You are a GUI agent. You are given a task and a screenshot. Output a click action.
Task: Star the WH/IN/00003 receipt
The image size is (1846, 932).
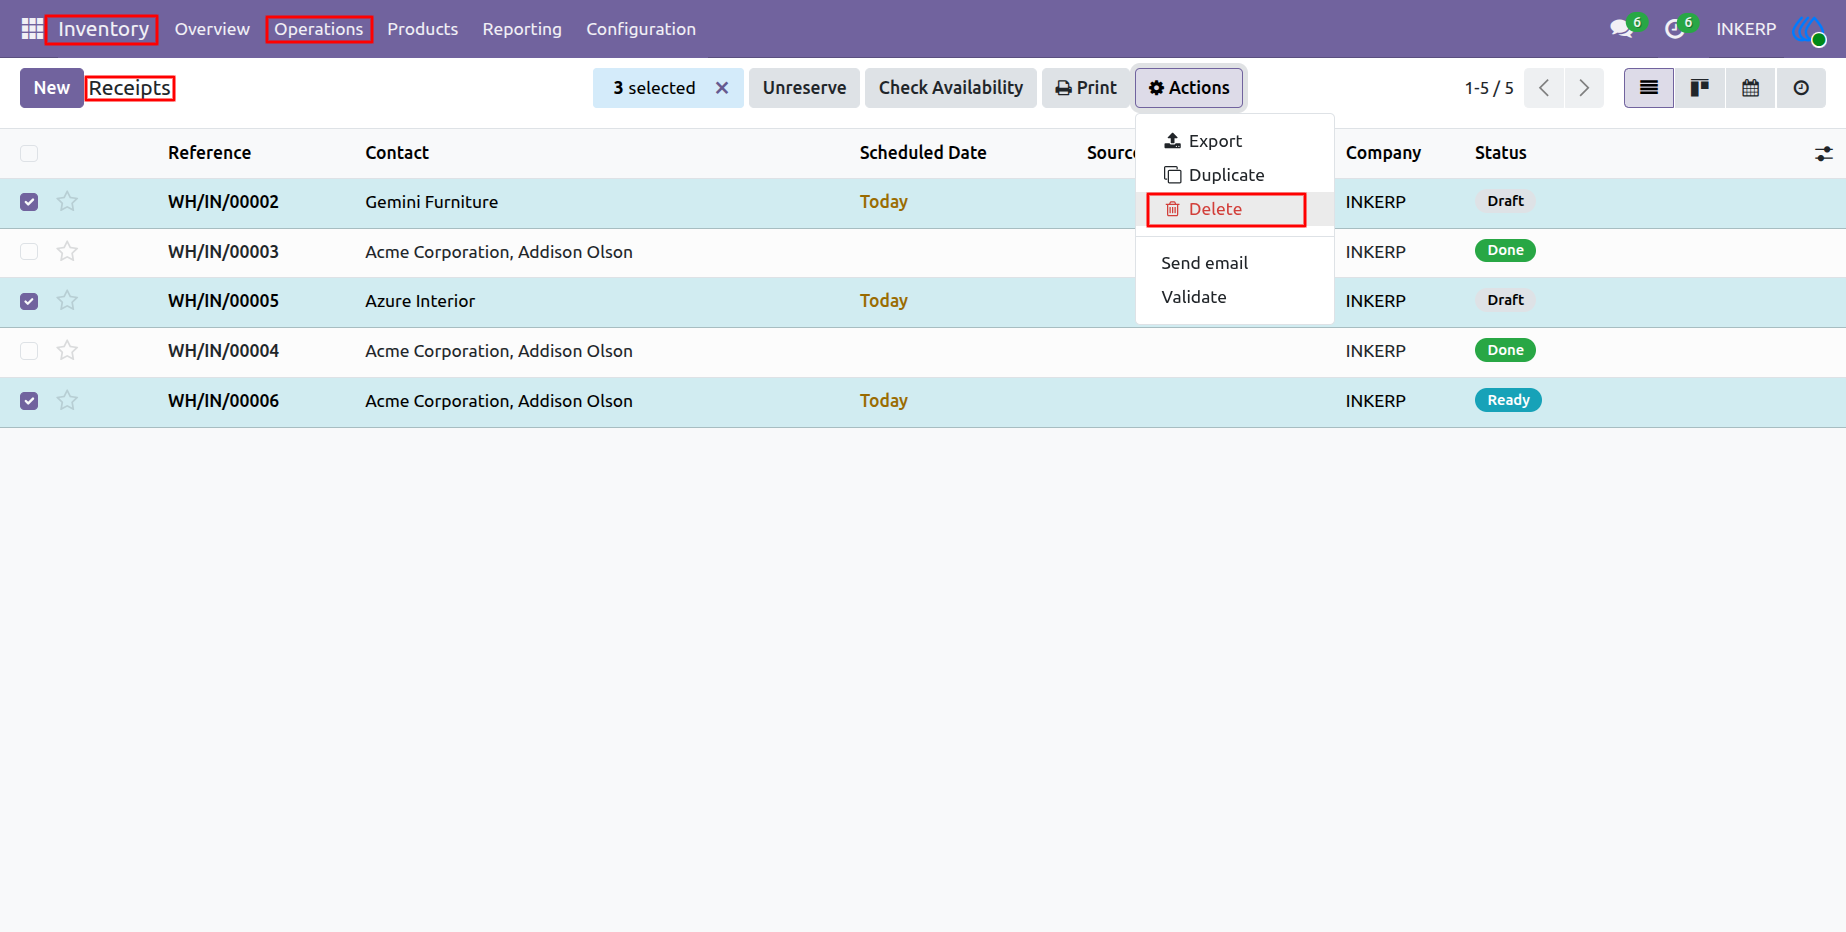[x=67, y=252]
